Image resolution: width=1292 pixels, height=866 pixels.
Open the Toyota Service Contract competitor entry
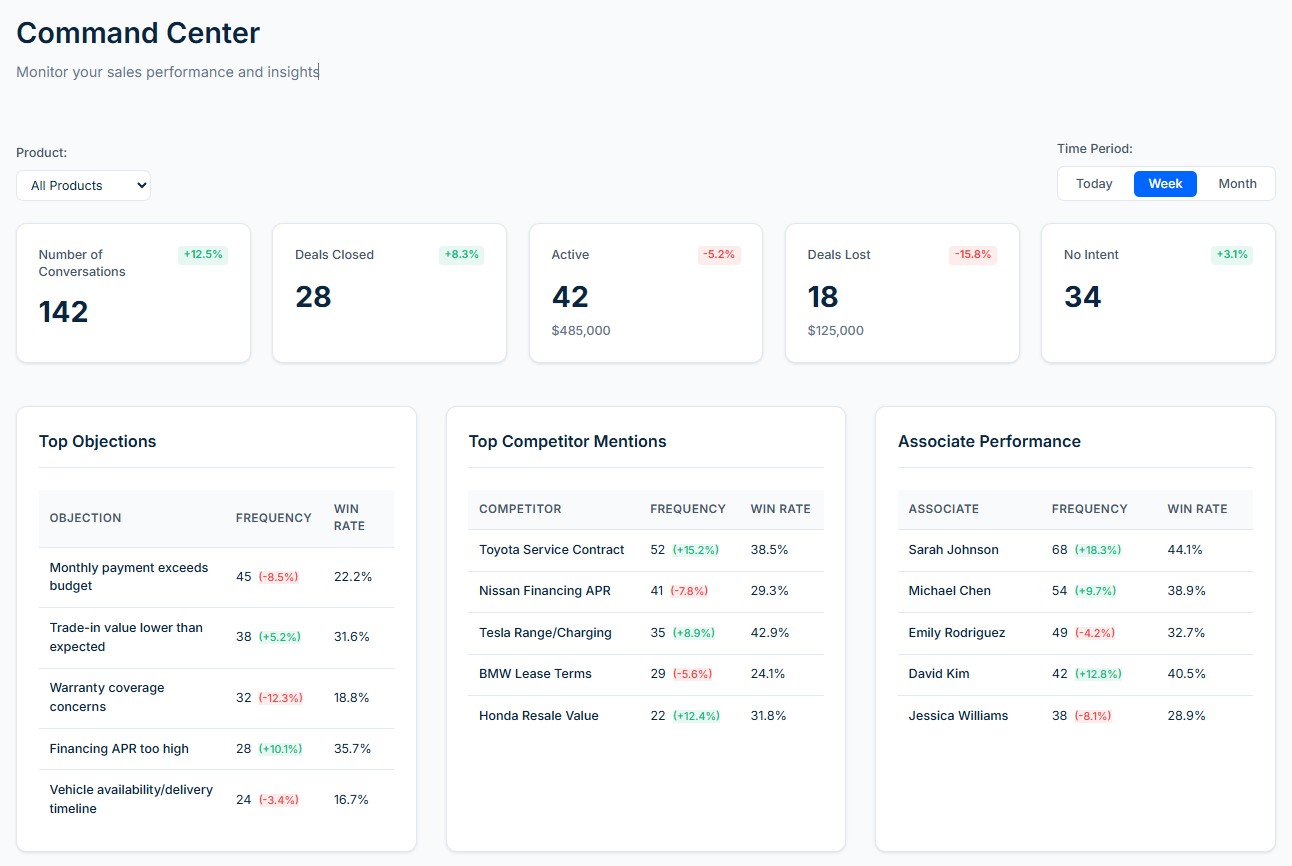click(x=551, y=549)
